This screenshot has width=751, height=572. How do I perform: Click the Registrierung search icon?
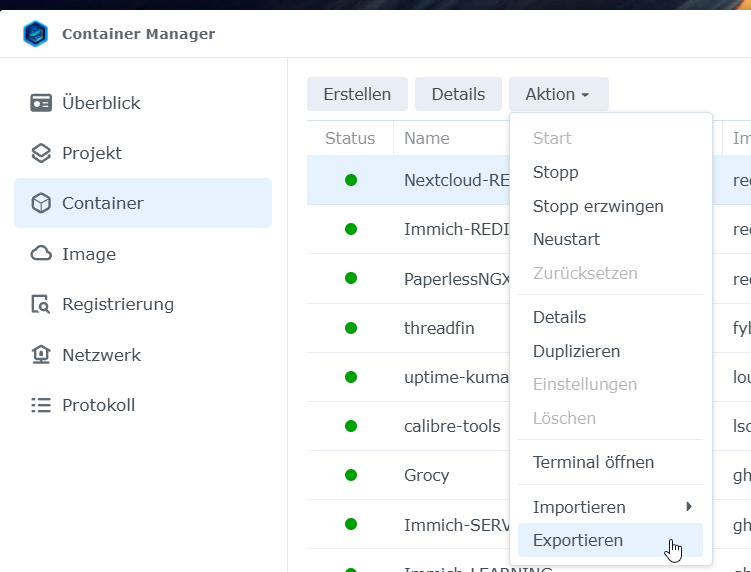pyautogui.click(x=40, y=304)
